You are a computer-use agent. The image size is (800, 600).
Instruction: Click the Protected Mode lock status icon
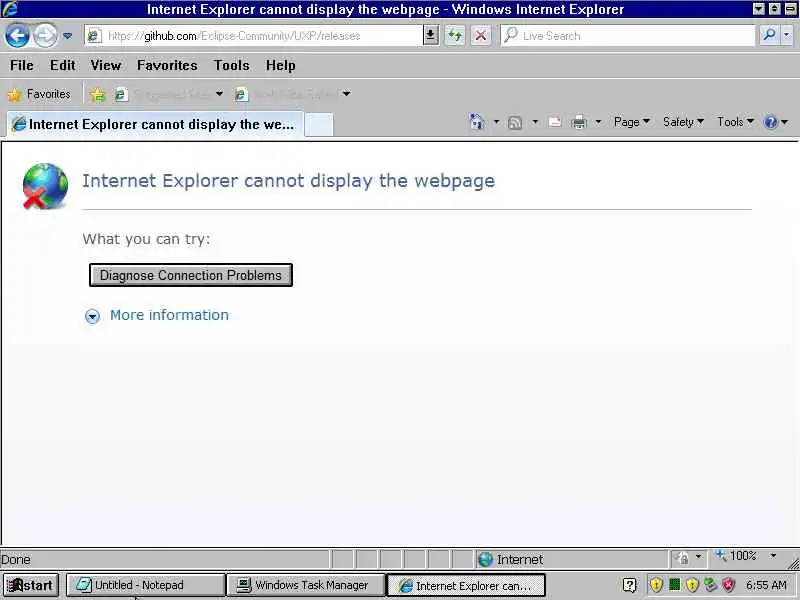pyautogui.click(x=681, y=558)
